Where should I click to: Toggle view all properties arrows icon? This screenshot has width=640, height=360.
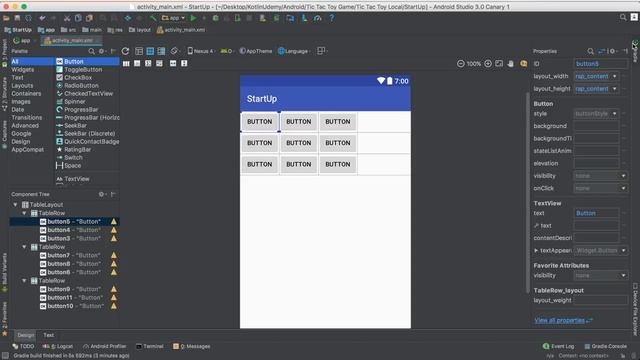(x=601, y=51)
